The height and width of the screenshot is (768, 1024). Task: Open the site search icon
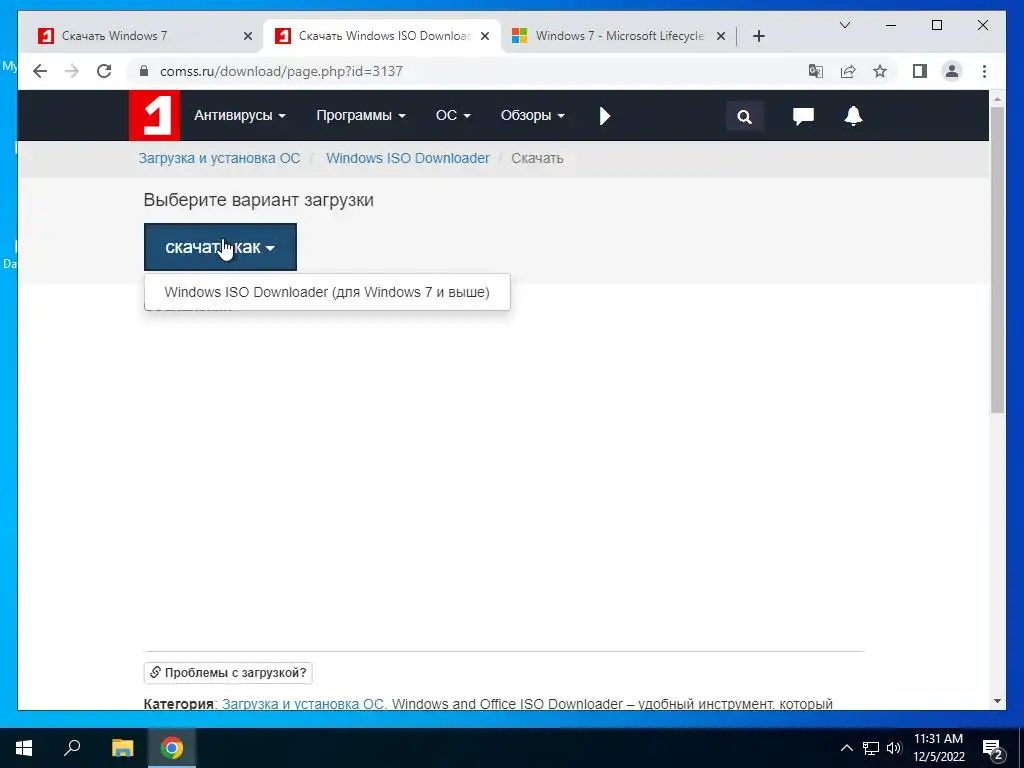[x=744, y=117]
